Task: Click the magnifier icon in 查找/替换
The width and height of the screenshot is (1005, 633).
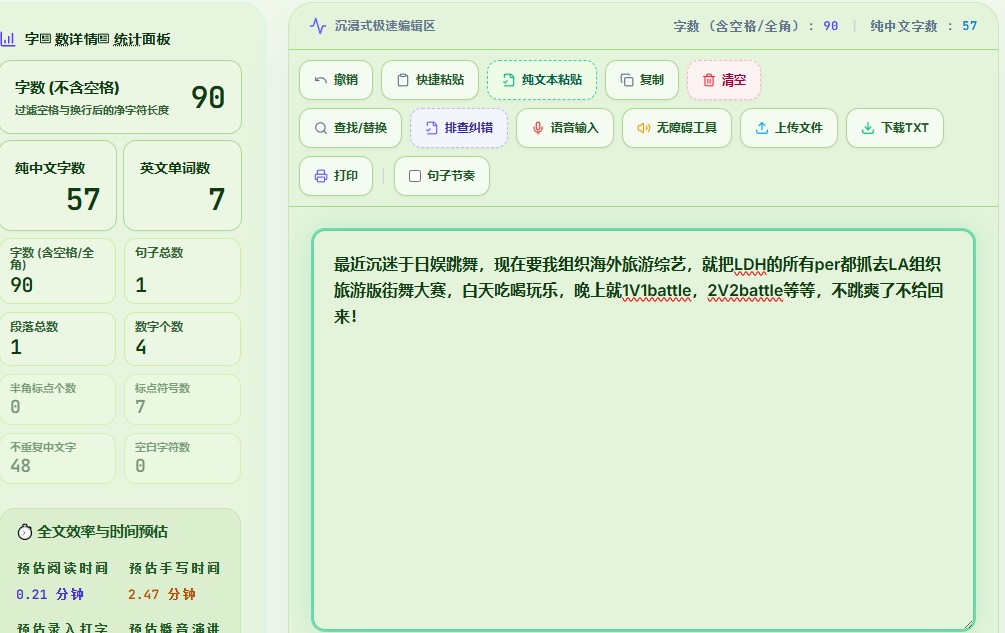Action: (x=320, y=128)
